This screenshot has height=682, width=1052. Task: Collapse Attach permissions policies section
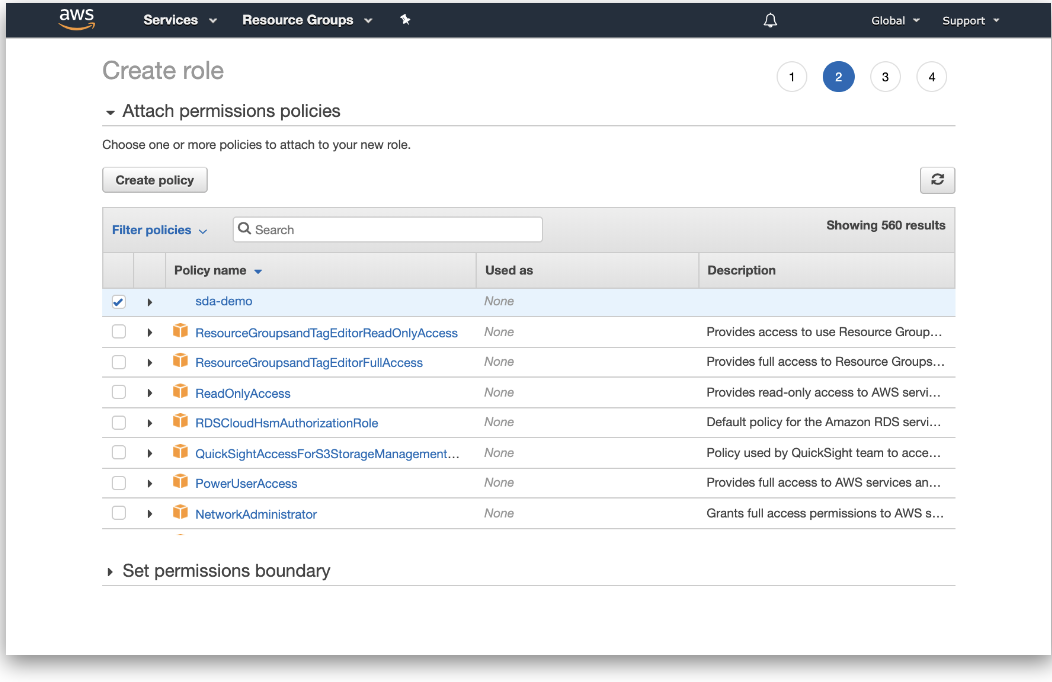point(110,113)
